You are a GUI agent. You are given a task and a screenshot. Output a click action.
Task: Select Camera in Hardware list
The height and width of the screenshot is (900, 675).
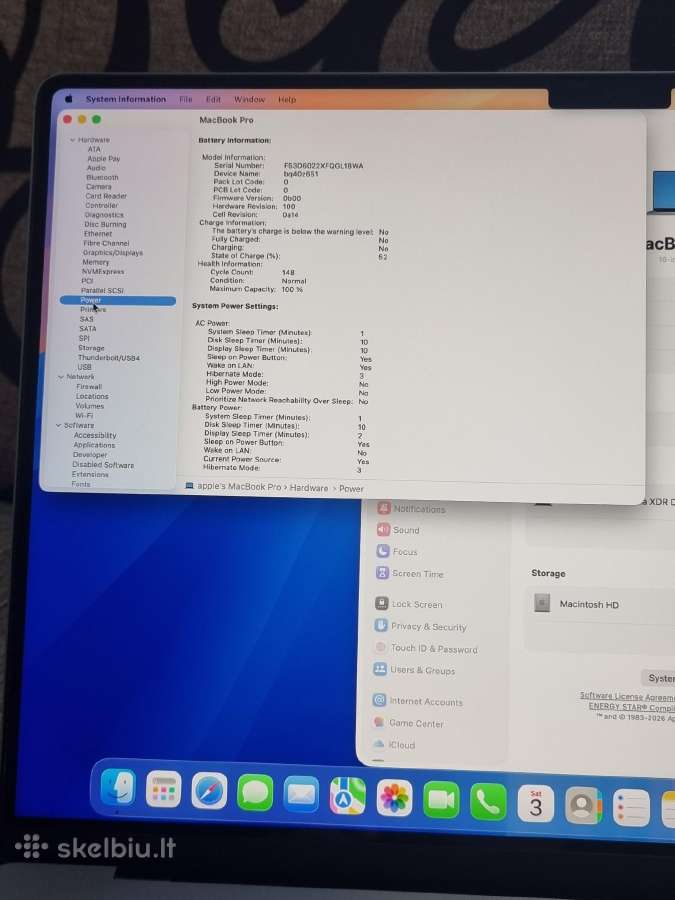pyautogui.click(x=99, y=187)
